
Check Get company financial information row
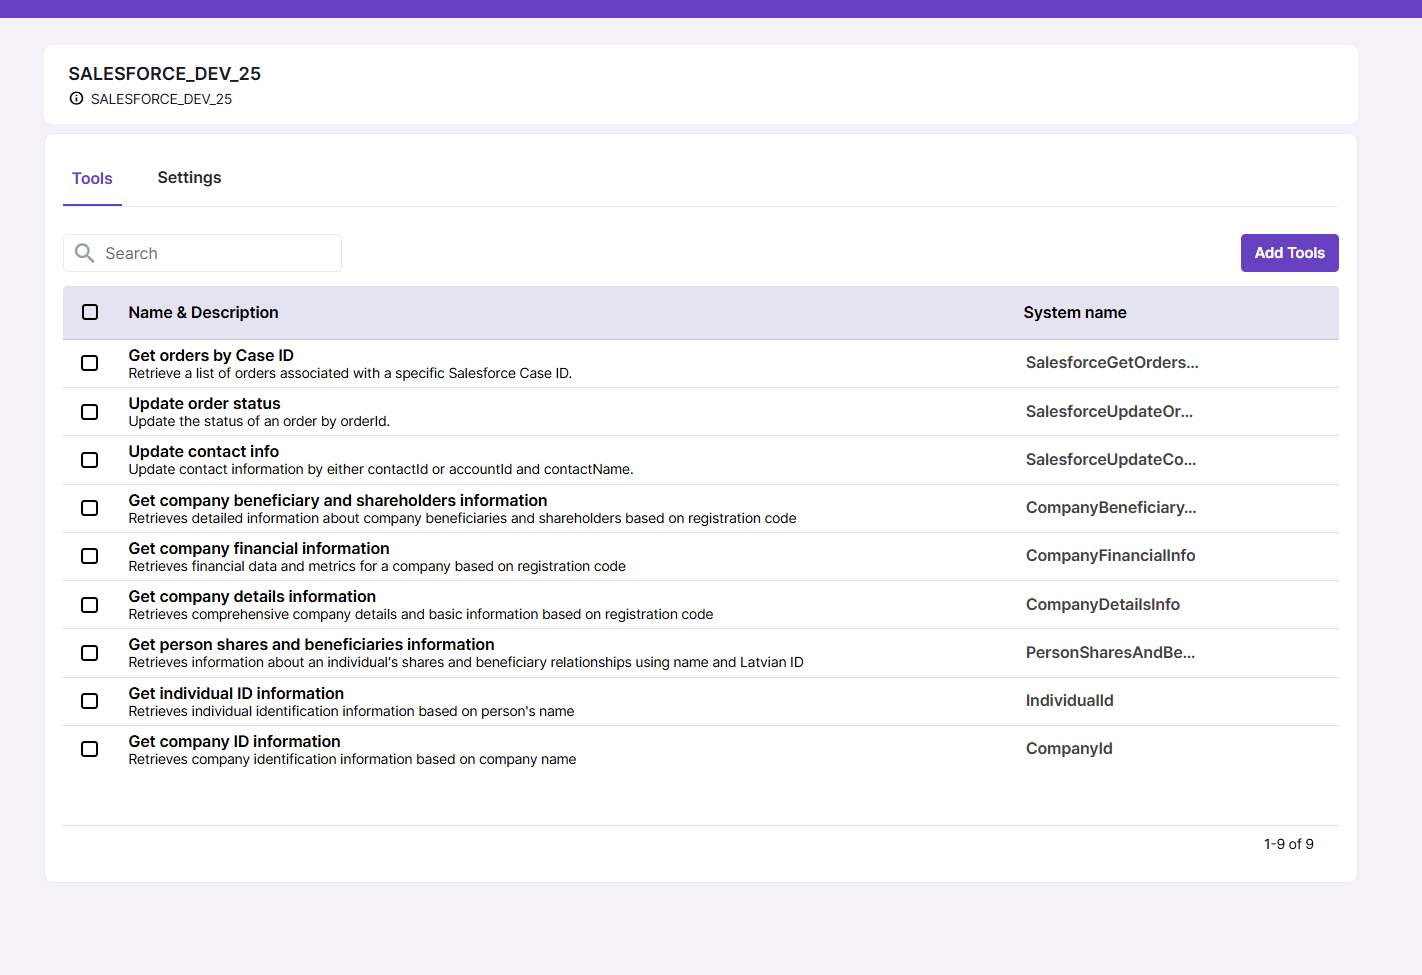coord(90,556)
